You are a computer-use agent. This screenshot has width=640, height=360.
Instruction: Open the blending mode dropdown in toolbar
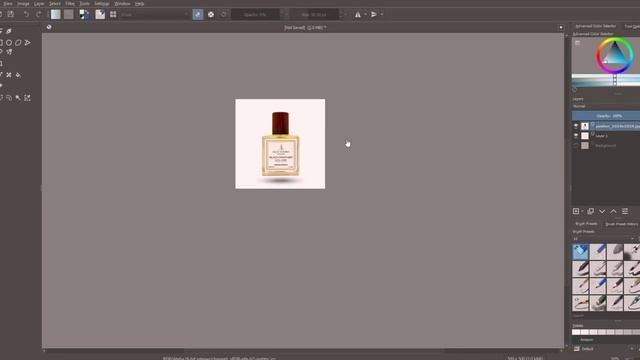[x=154, y=14]
